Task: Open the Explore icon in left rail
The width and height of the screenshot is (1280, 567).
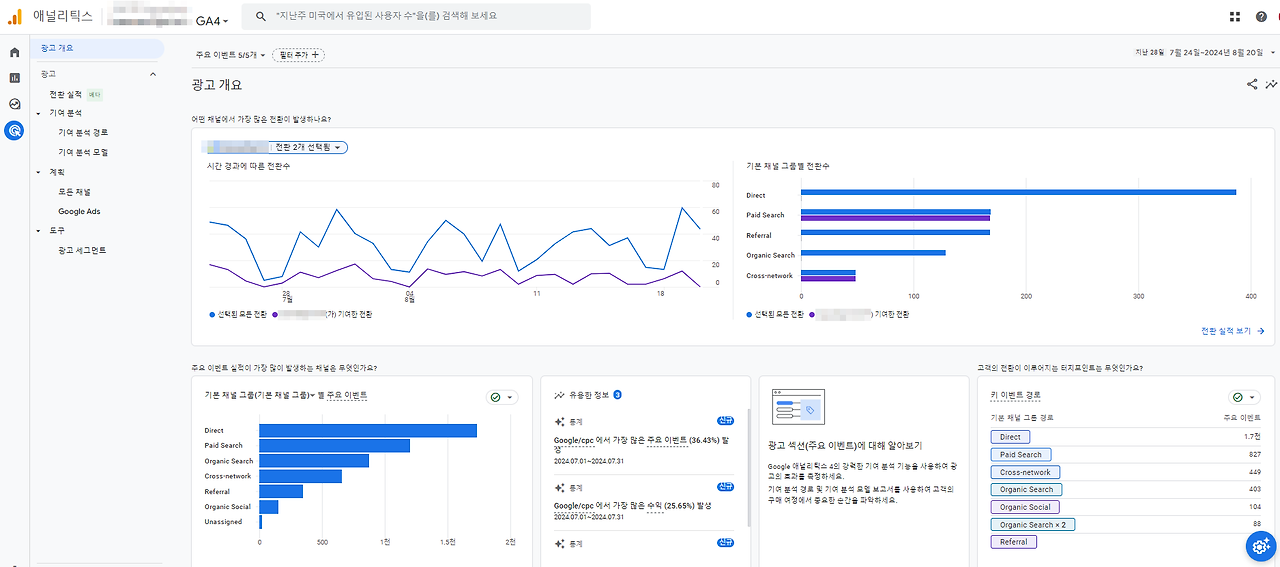Action: point(14,104)
